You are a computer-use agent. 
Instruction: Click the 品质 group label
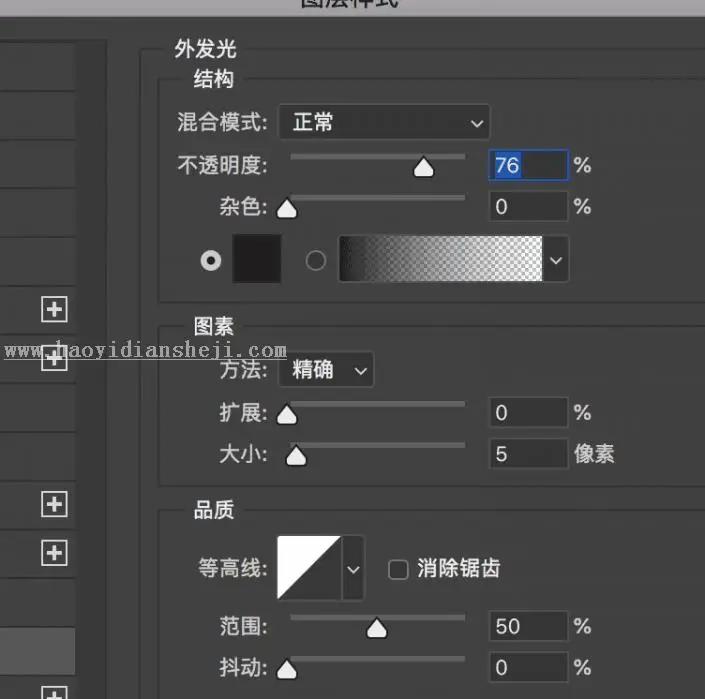214,510
